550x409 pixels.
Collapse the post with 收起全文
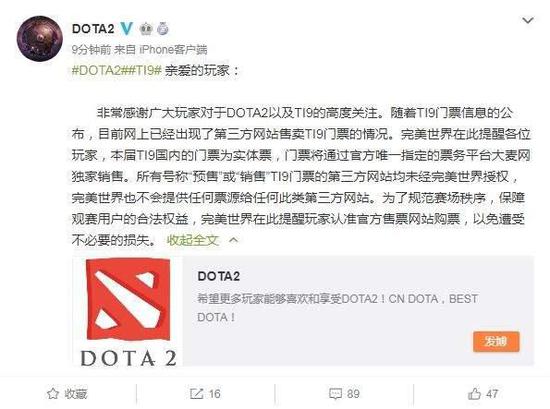(193, 240)
